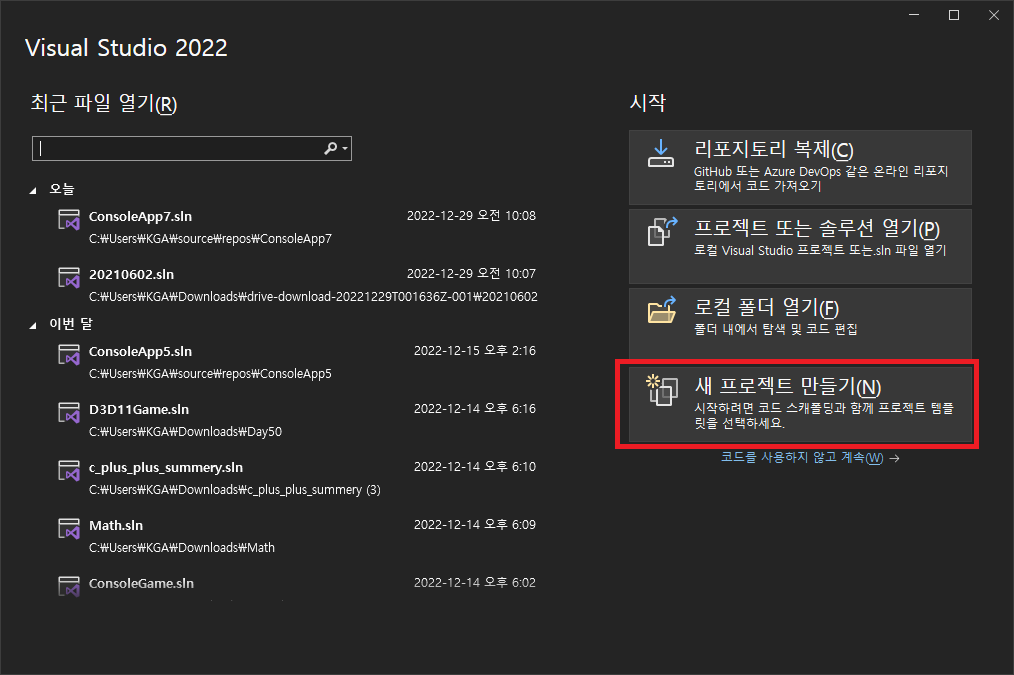Click the timestamp 2022-12-14 오후 6:02
This screenshot has width=1014, height=675.
[475, 583]
